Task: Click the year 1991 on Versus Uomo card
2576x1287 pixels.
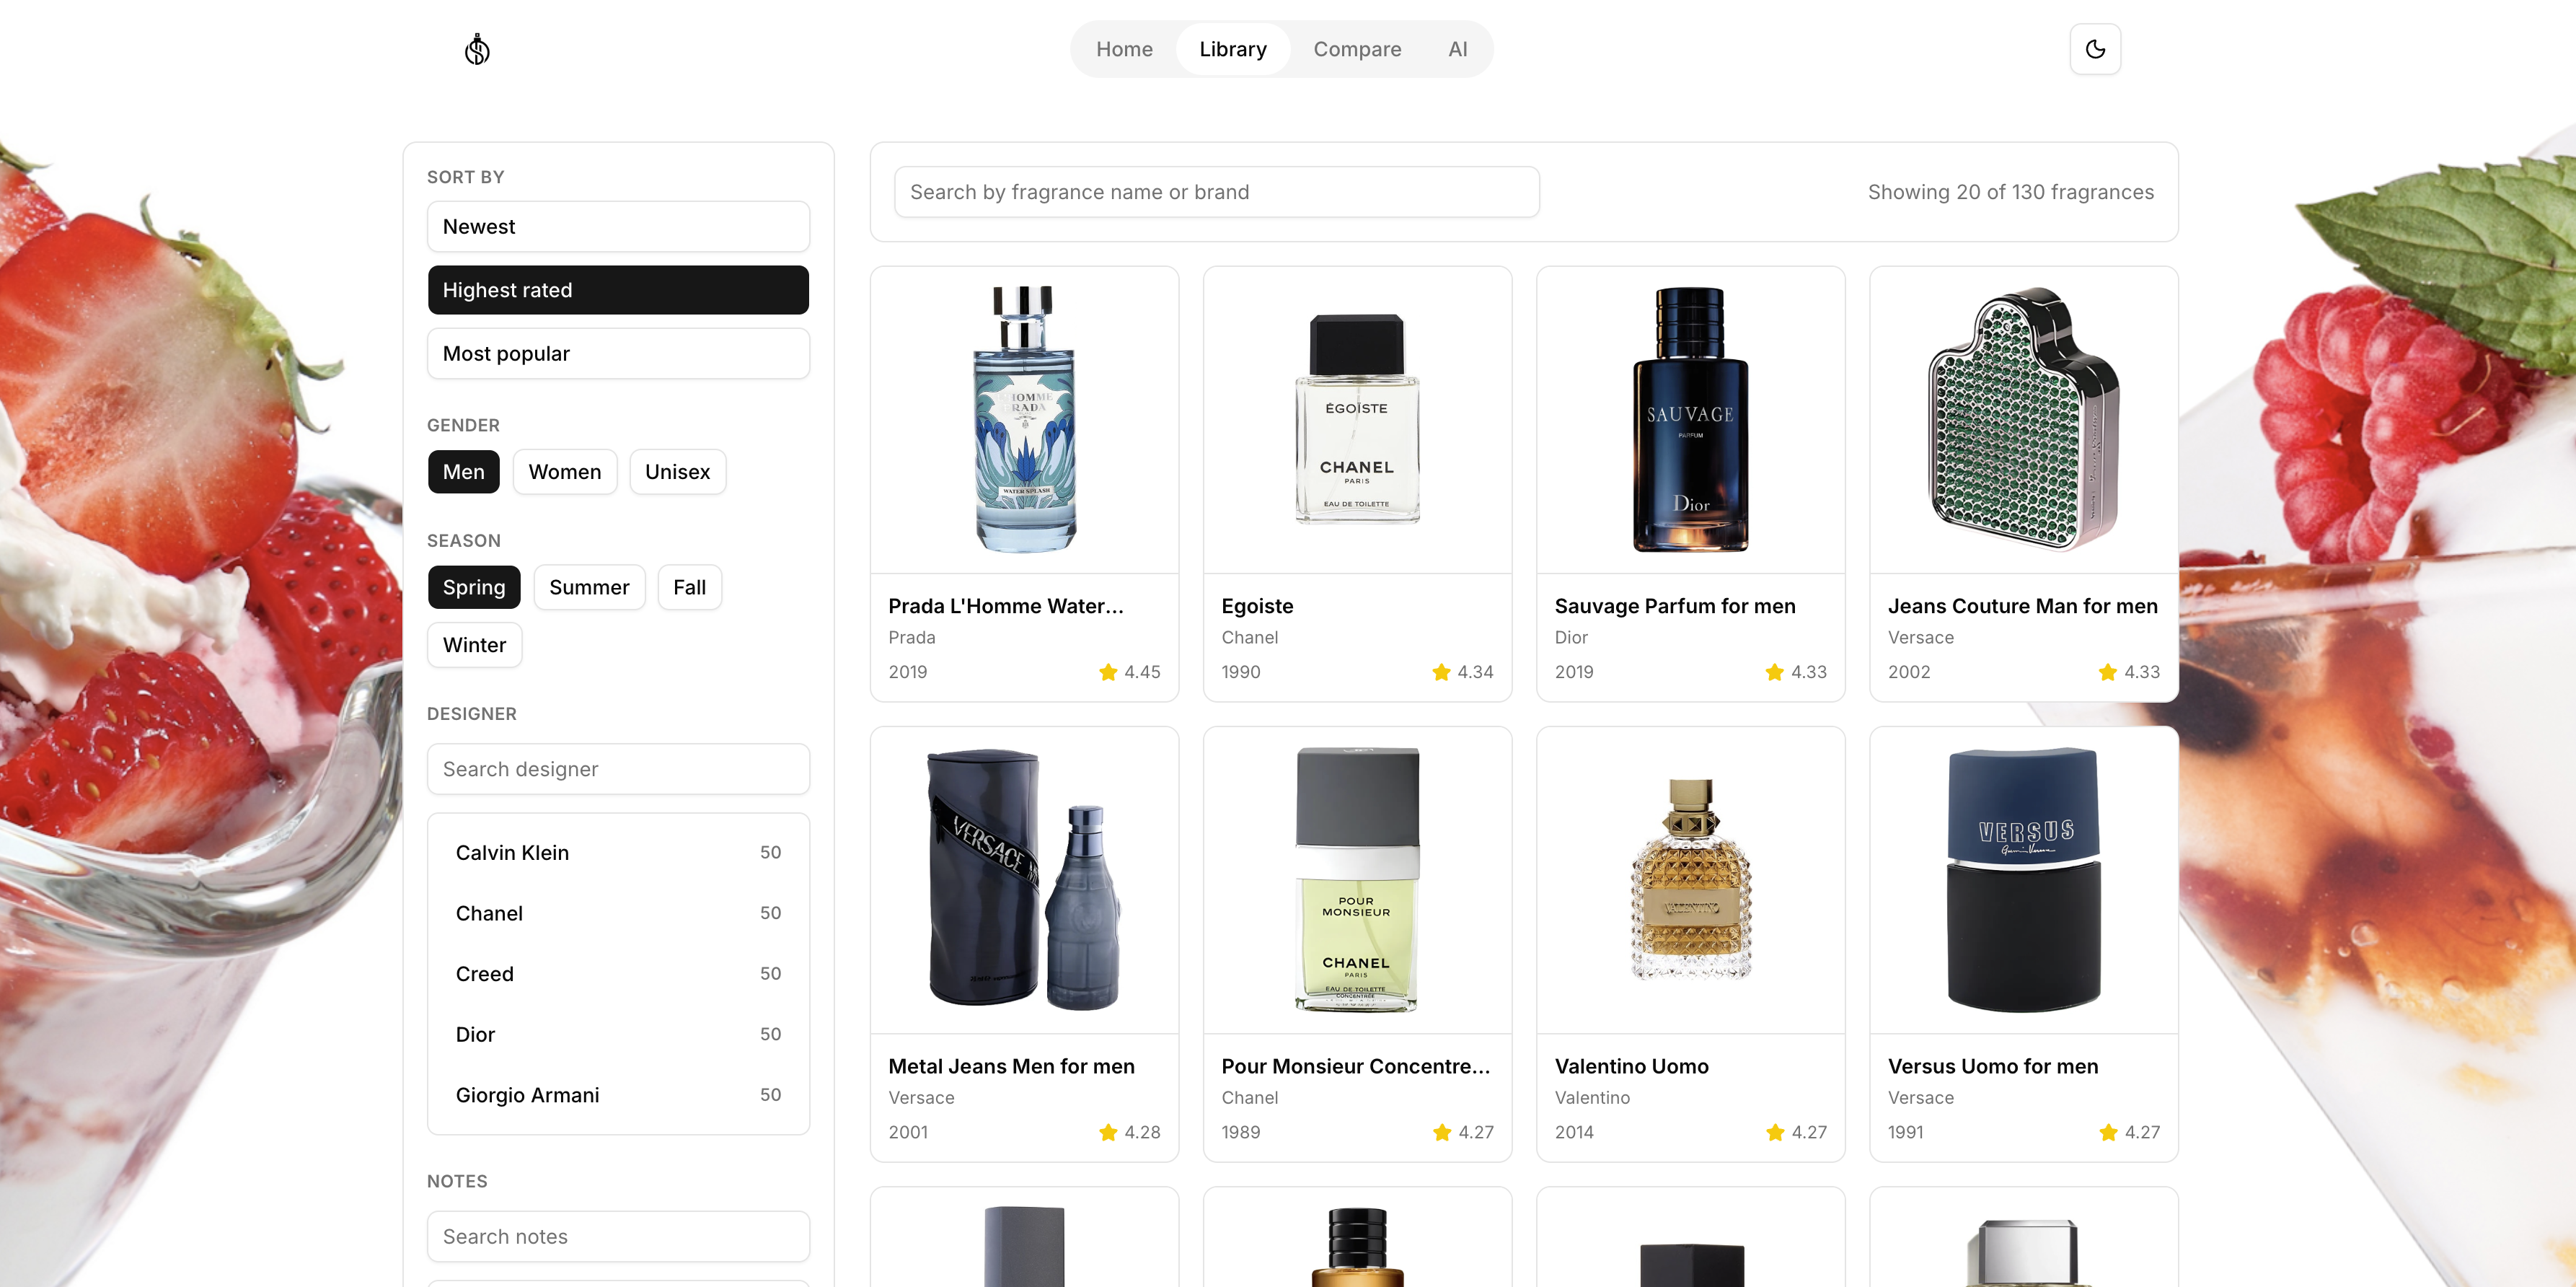Action: tap(1906, 1132)
